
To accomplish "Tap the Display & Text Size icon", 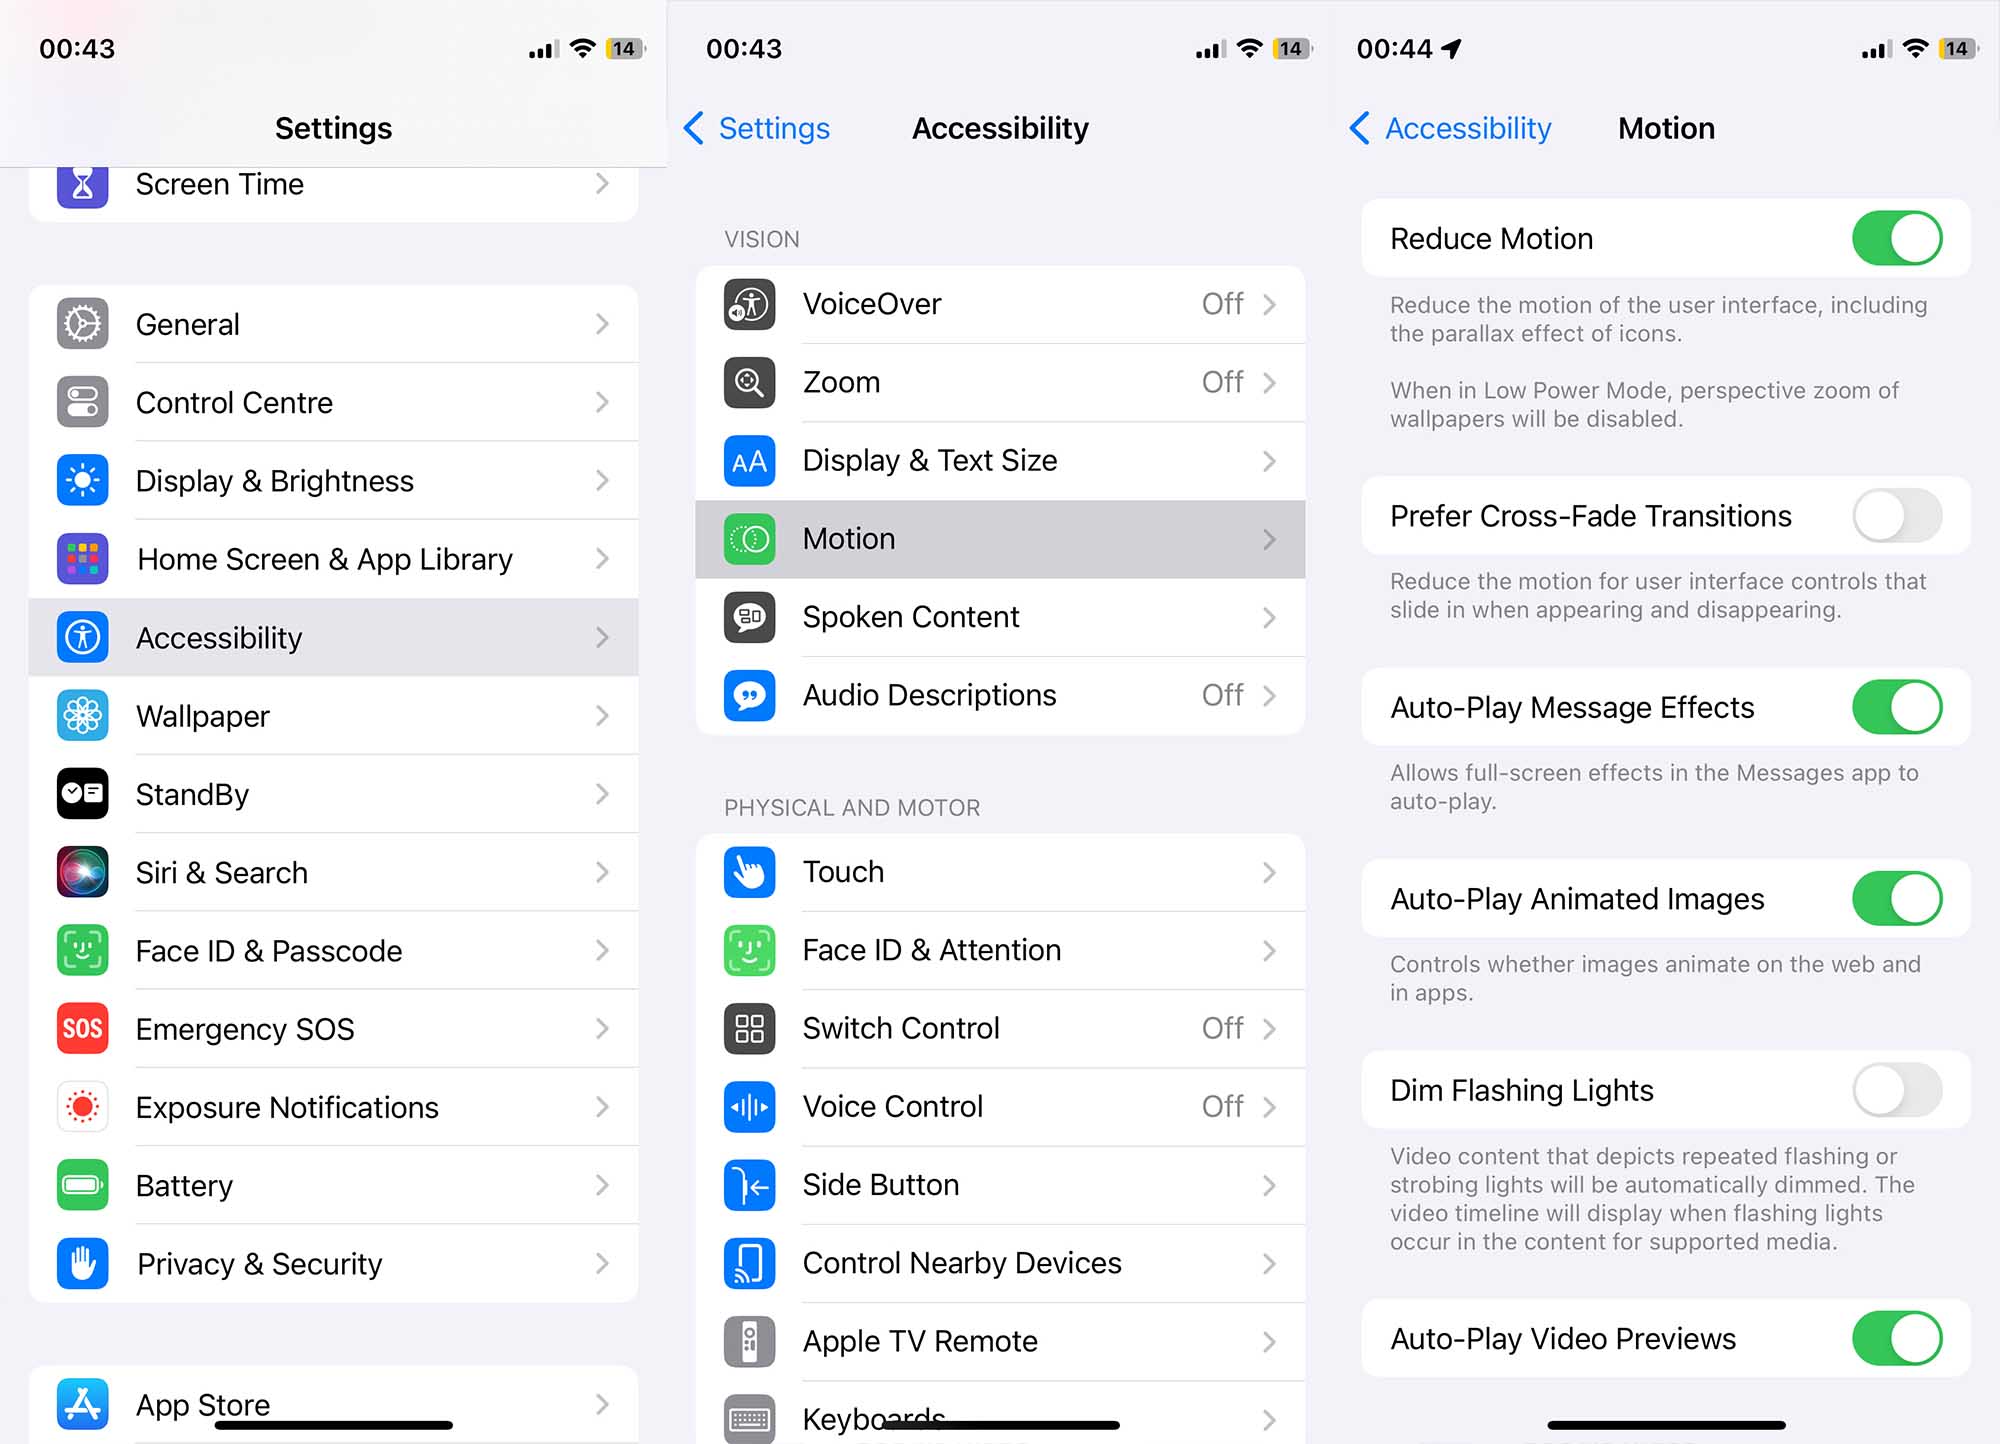I will coord(750,461).
